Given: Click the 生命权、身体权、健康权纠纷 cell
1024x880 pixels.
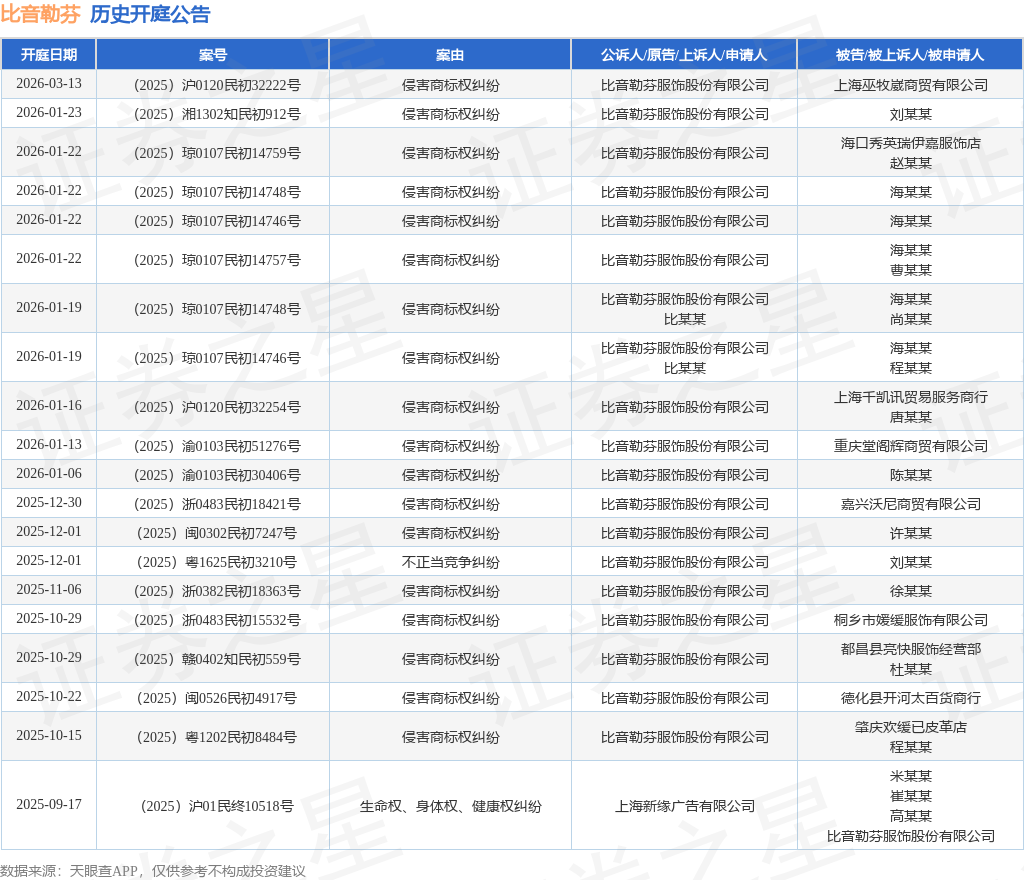Looking at the screenshot, I should 450,806.
